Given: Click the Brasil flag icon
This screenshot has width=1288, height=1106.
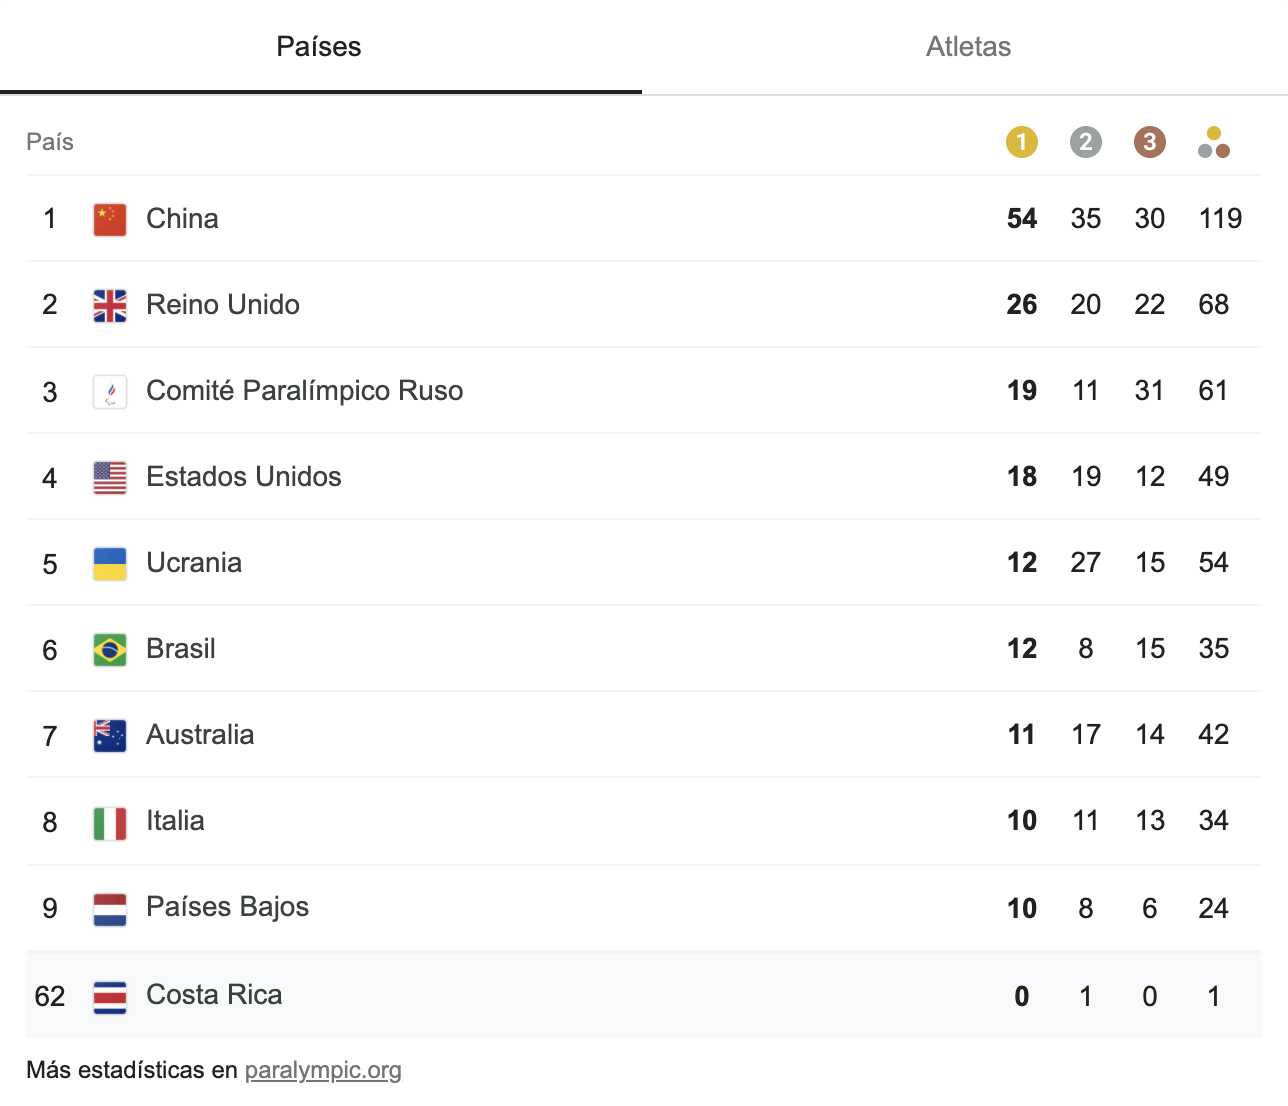Looking at the screenshot, I should [110, 649].
